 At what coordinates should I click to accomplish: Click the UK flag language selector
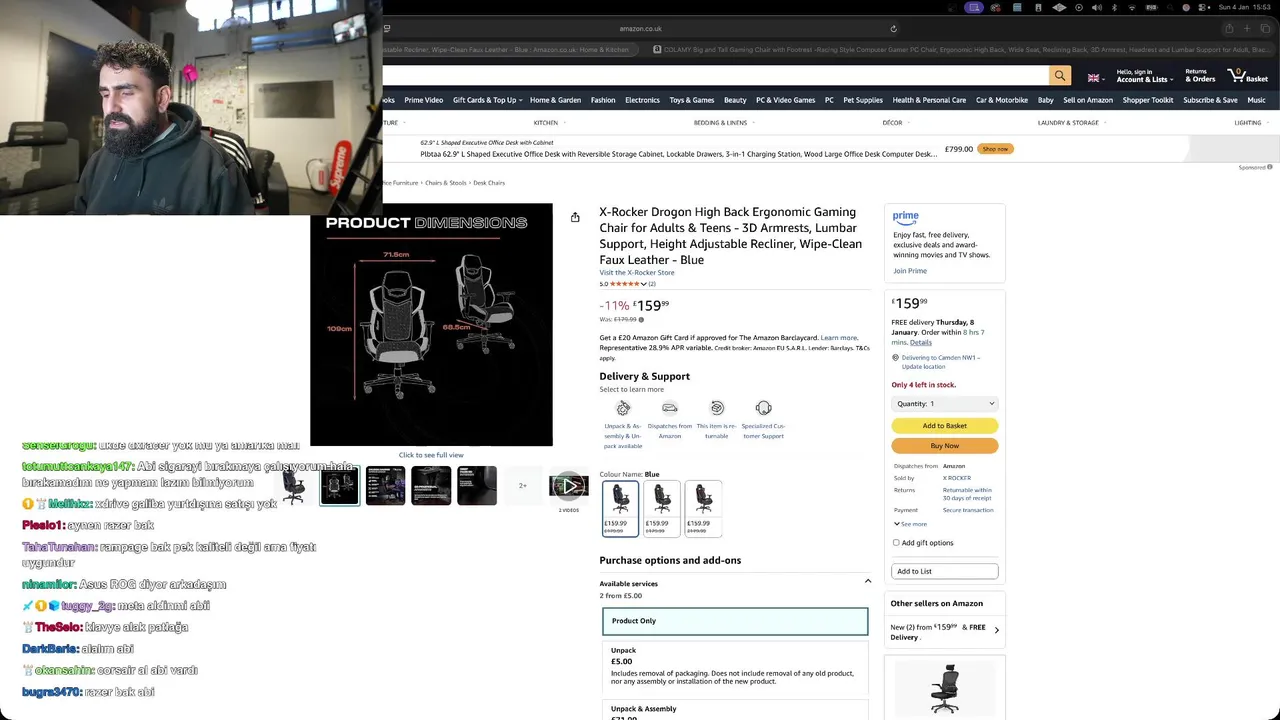(1095, 77)
